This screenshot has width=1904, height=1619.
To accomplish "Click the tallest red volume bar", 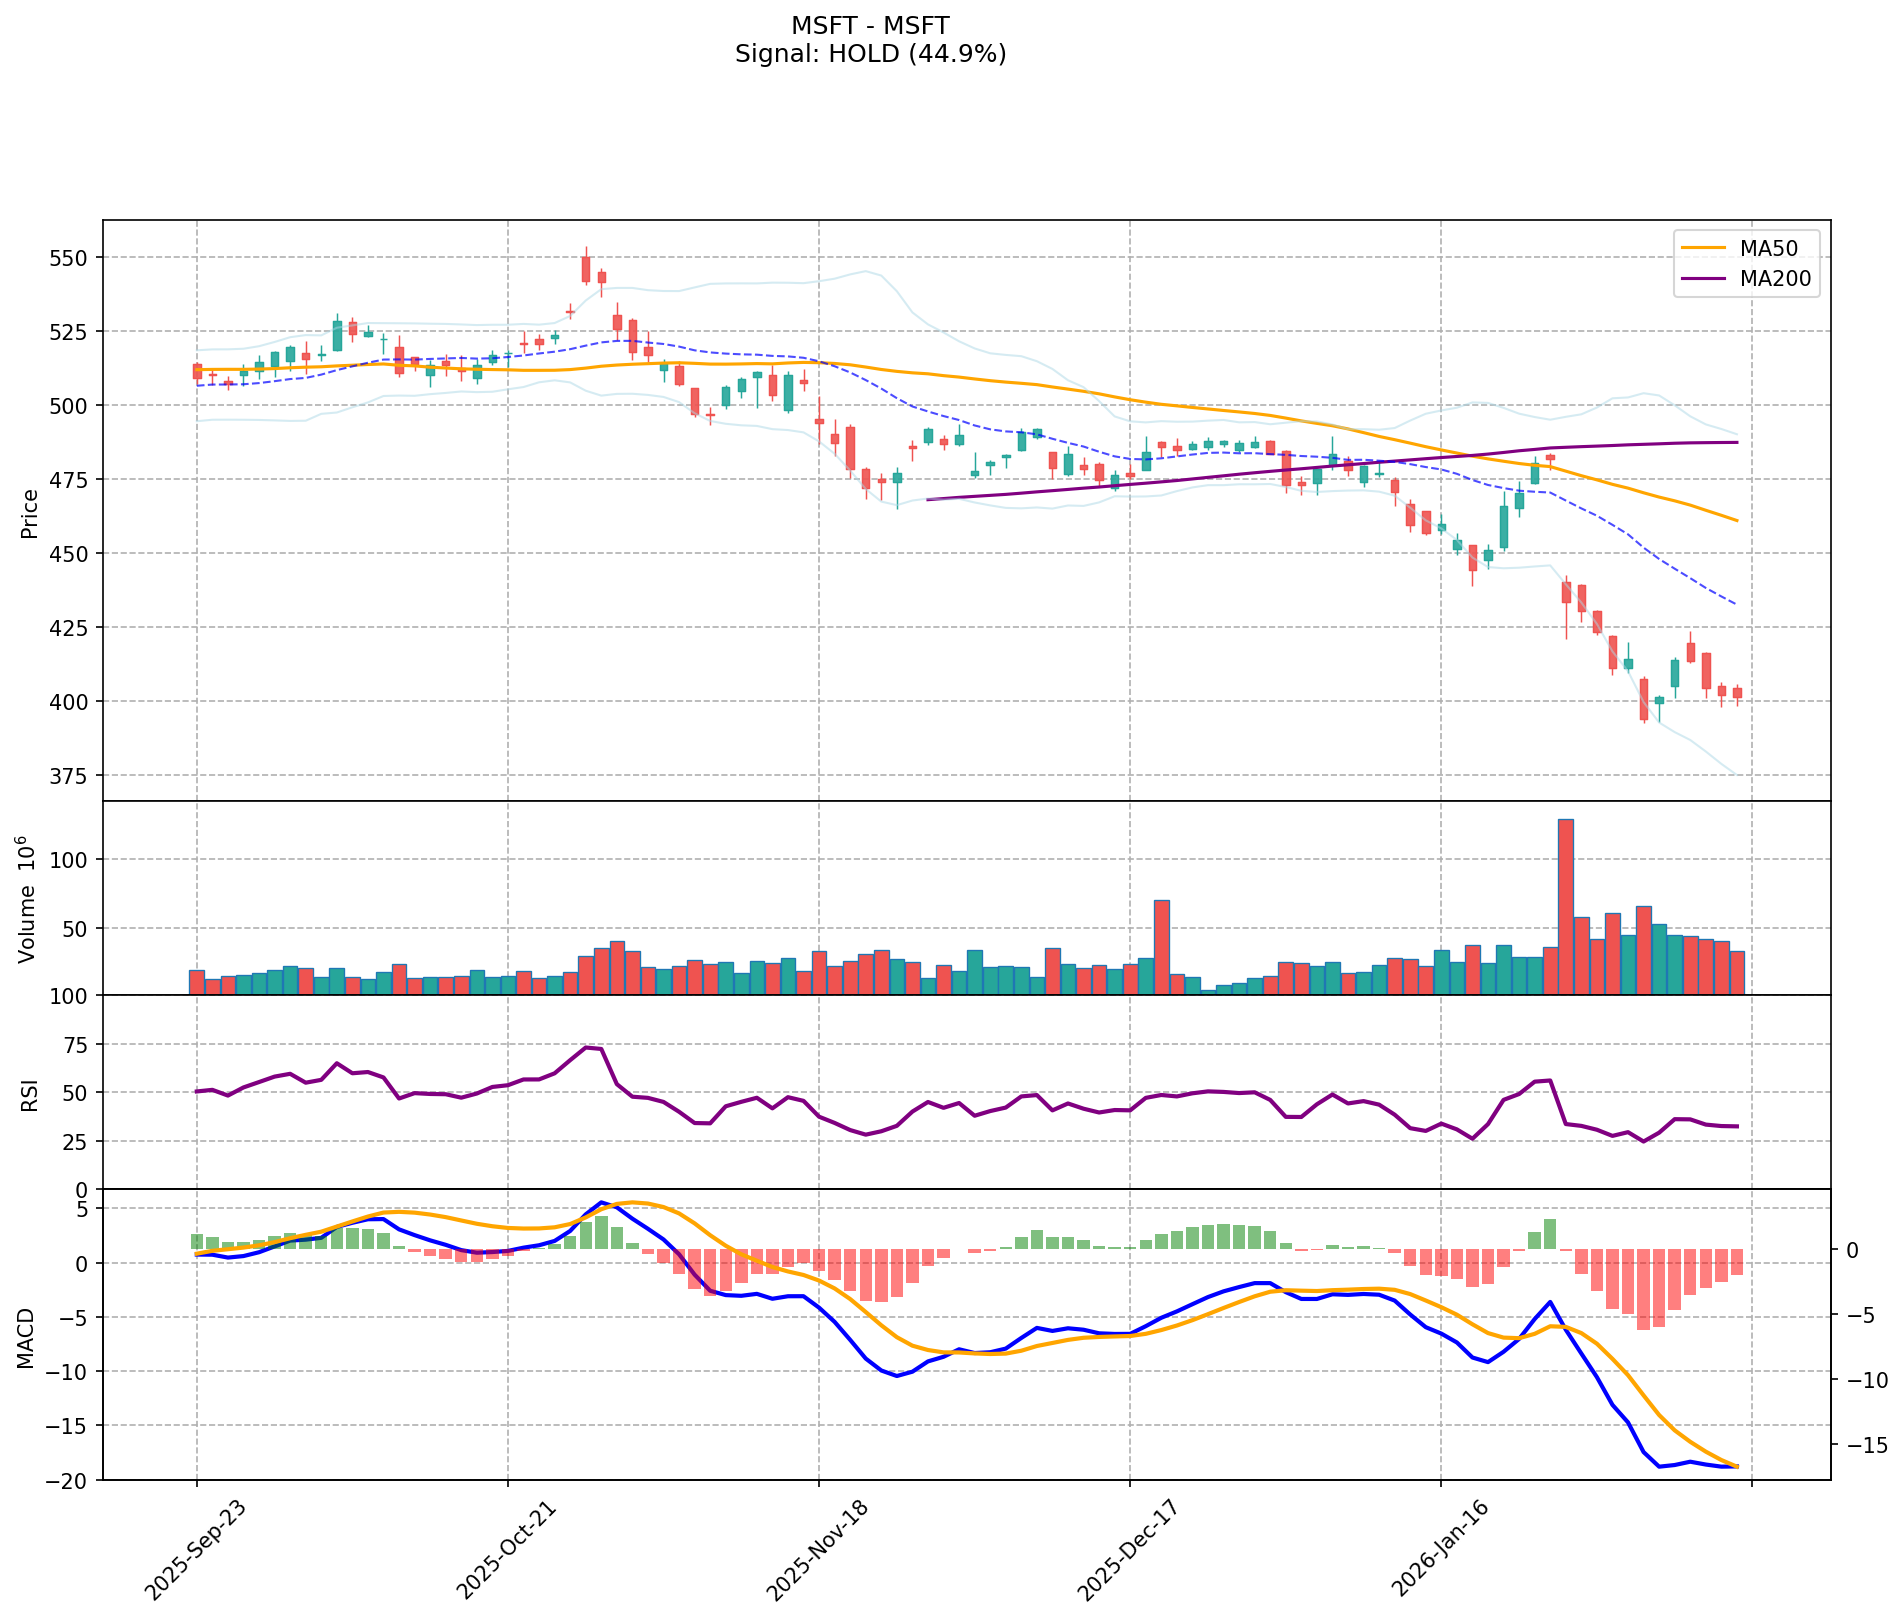I will pos(1566,906).
